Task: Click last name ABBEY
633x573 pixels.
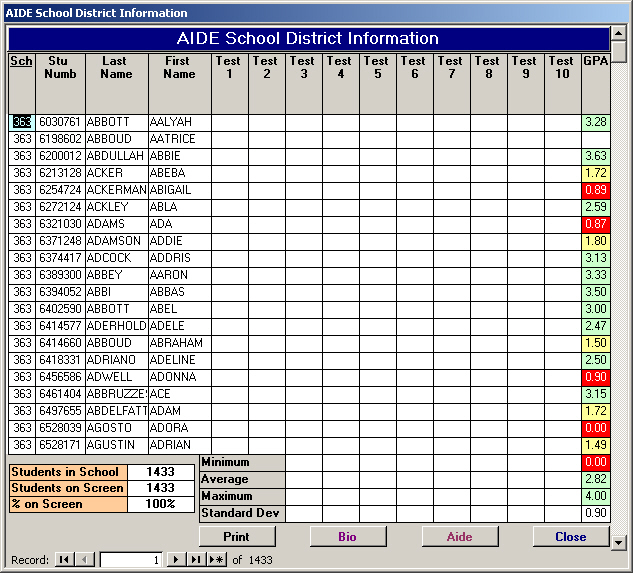Action: coord(117,275)
